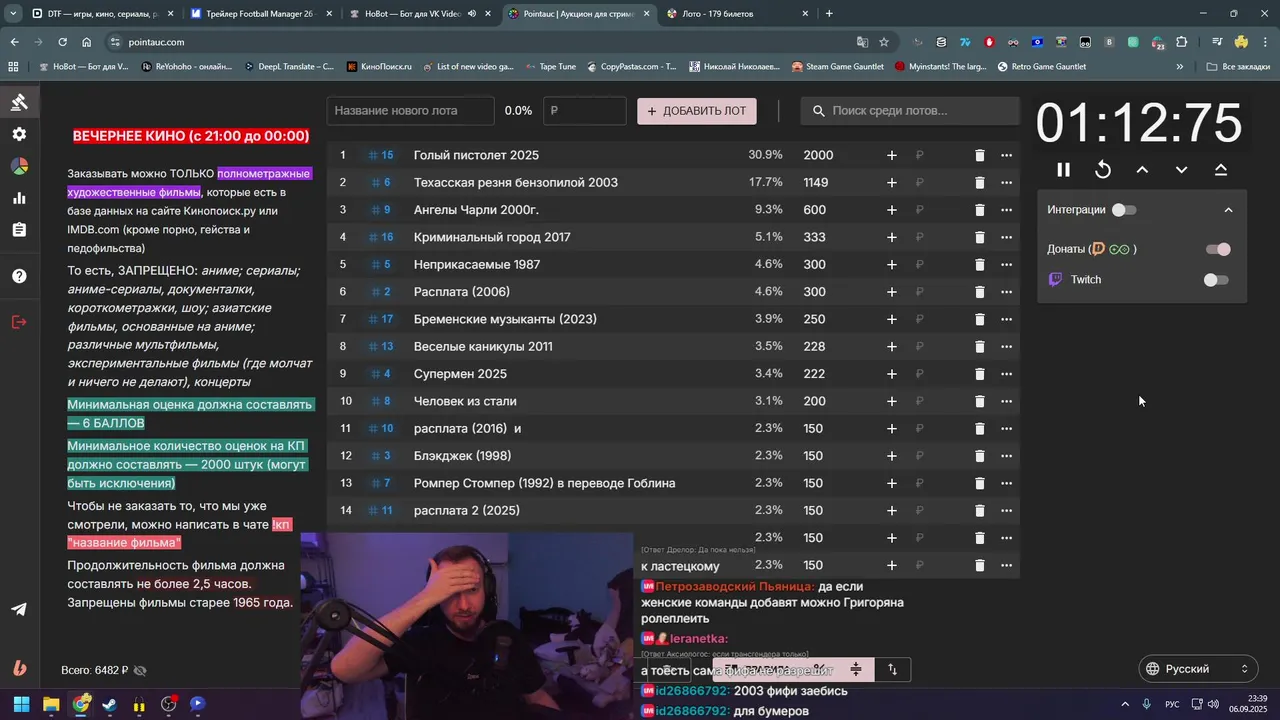
Task: Click the Поиск среди лотов search field
Action: [910, 111]
